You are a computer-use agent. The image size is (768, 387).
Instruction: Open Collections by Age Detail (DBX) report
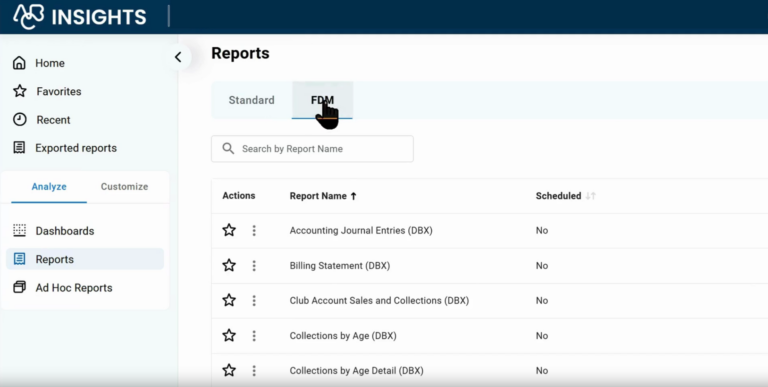[357, 370]
